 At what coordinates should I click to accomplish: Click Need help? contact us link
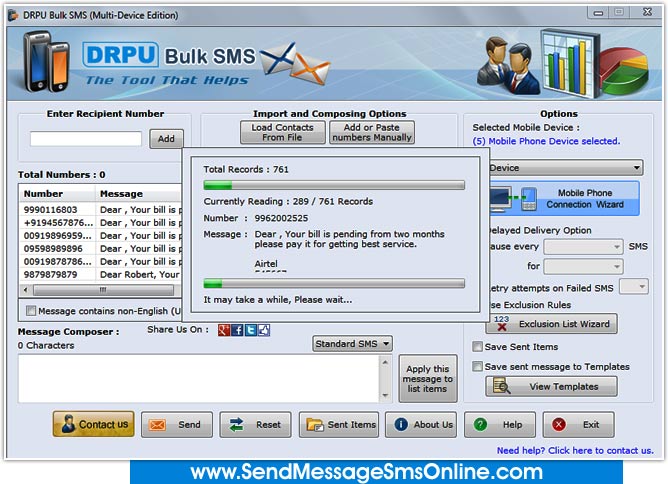coord(575,451)
